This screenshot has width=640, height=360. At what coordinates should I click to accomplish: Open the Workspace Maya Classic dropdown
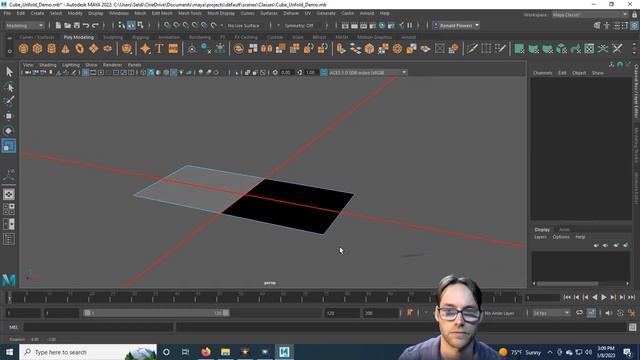pyautogui.click(x=590, y=15)
